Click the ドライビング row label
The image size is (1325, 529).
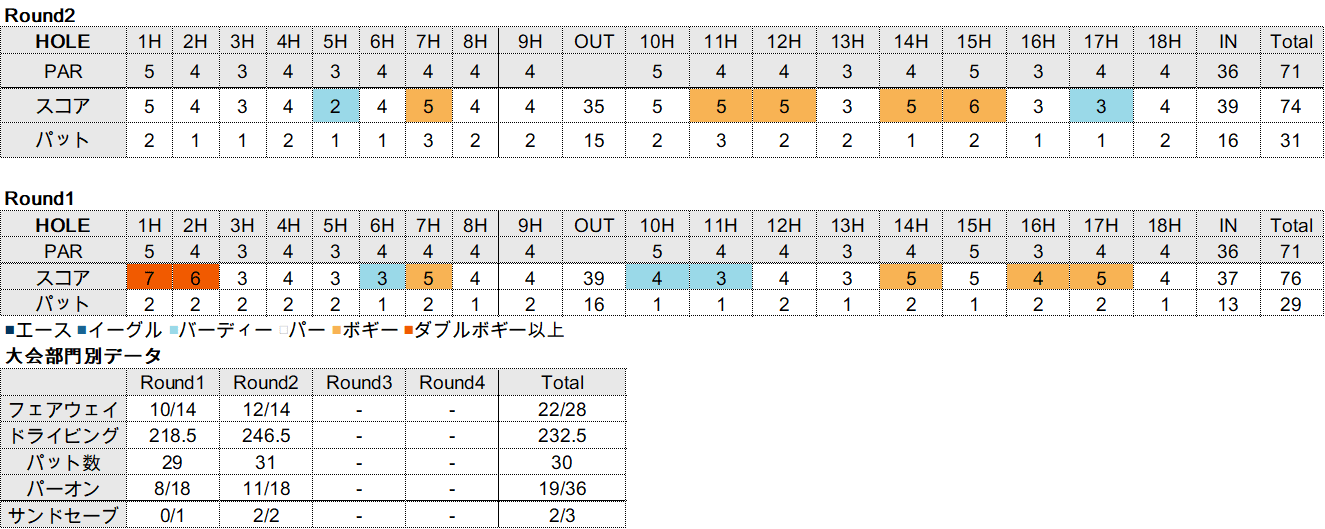point(63,435)
